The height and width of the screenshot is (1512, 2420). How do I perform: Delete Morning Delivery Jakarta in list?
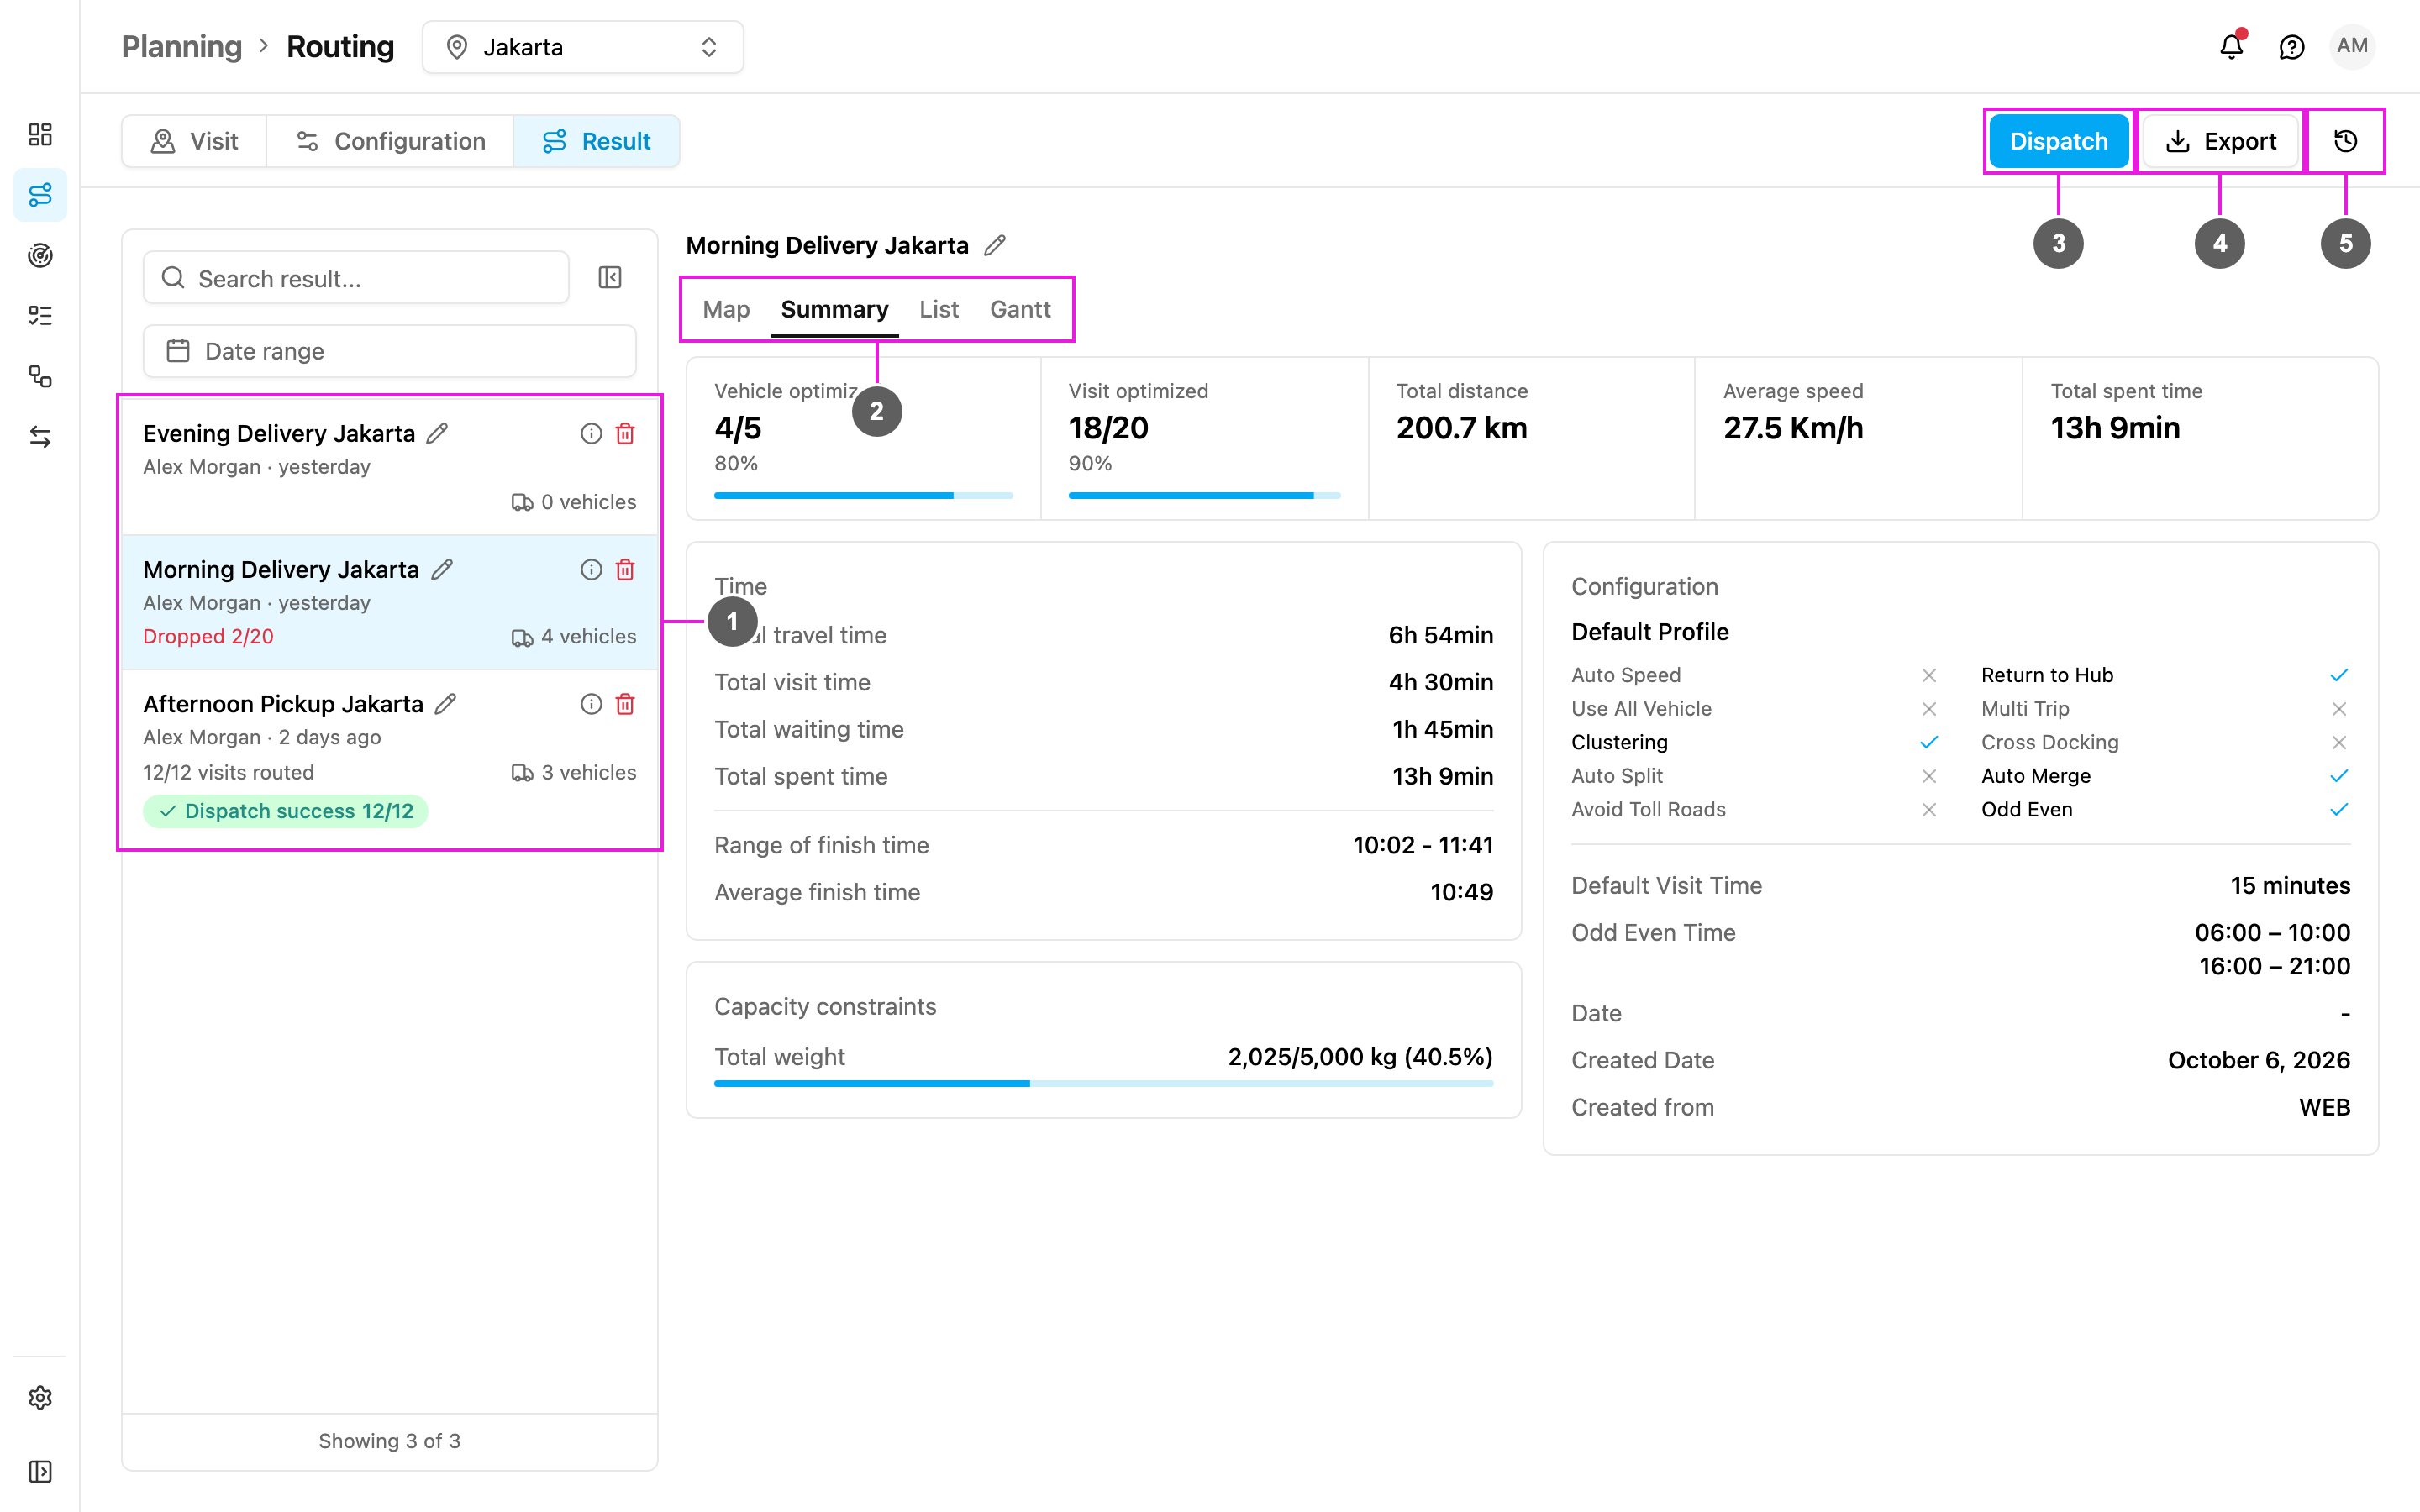click(x=625, y=569)
